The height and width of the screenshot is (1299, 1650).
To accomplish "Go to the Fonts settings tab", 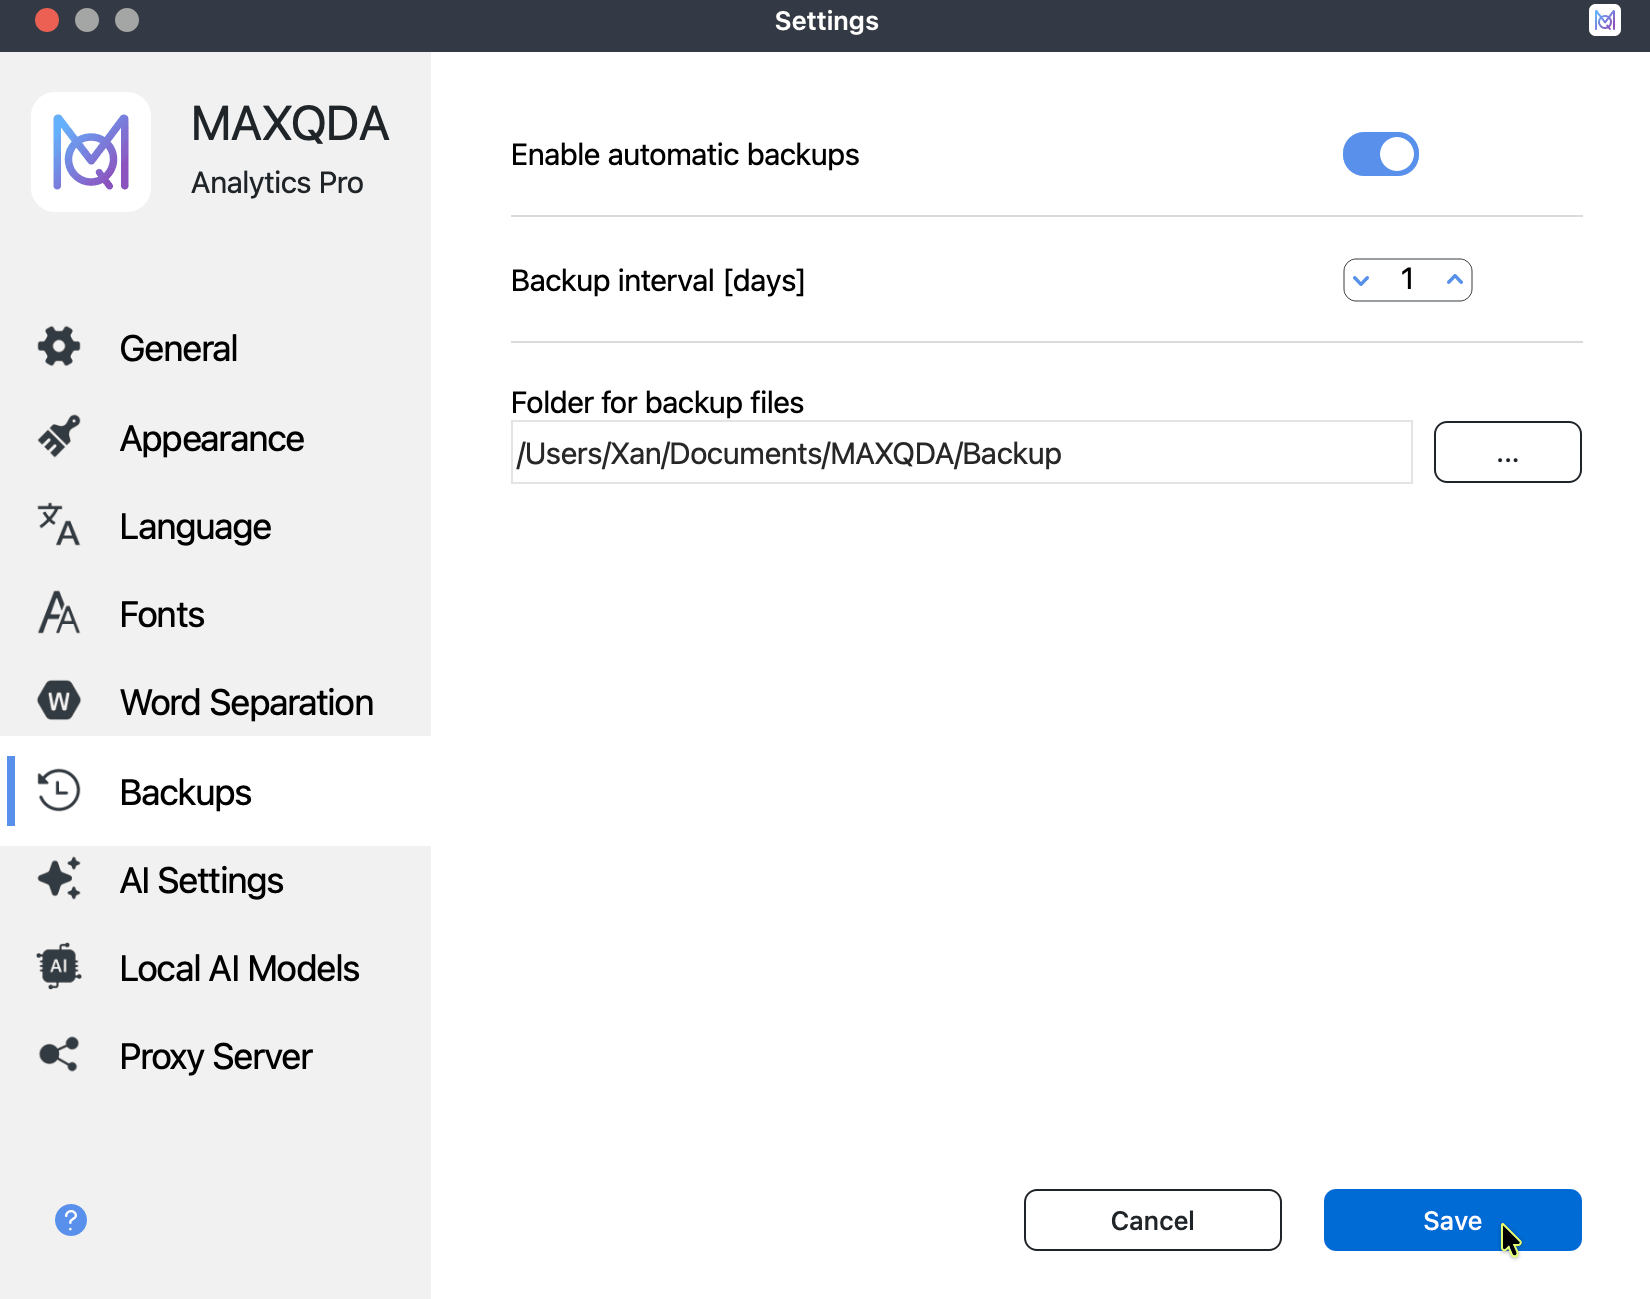I will tap(216, 614).
